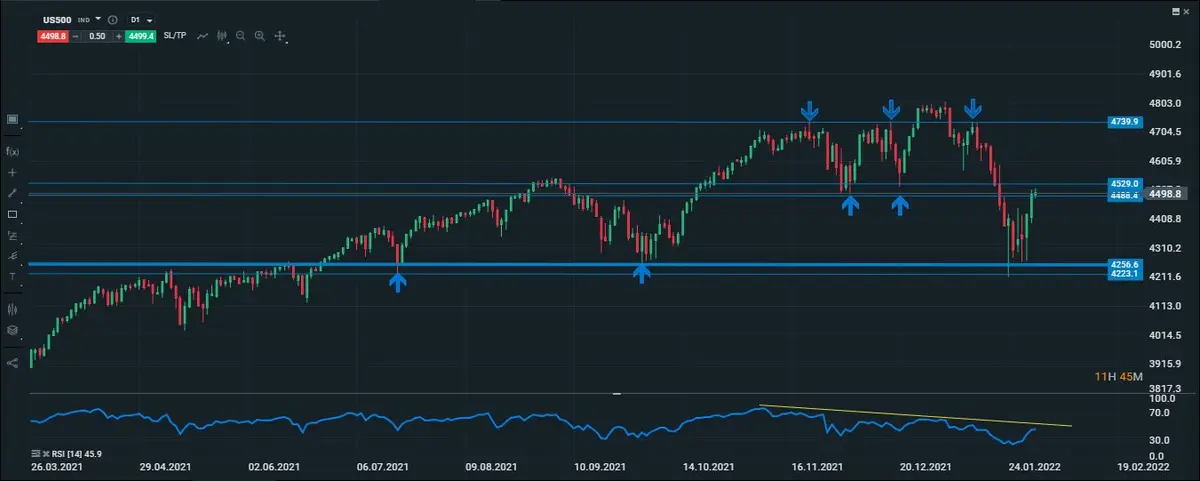Expand the D1 timeframe dropdown
The width and height of the screenshot is (1200, 481).
150,20
